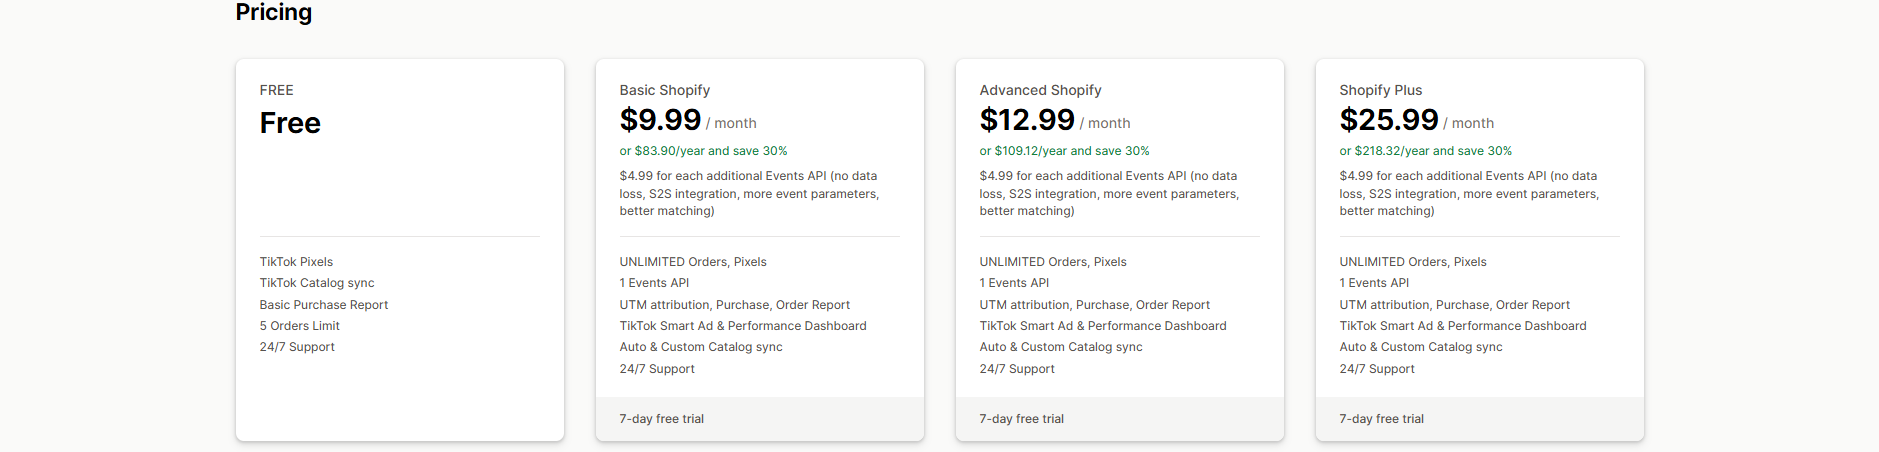
Task: Click Basic Purchase Report in the Free plan
Action: pos(323,305)
